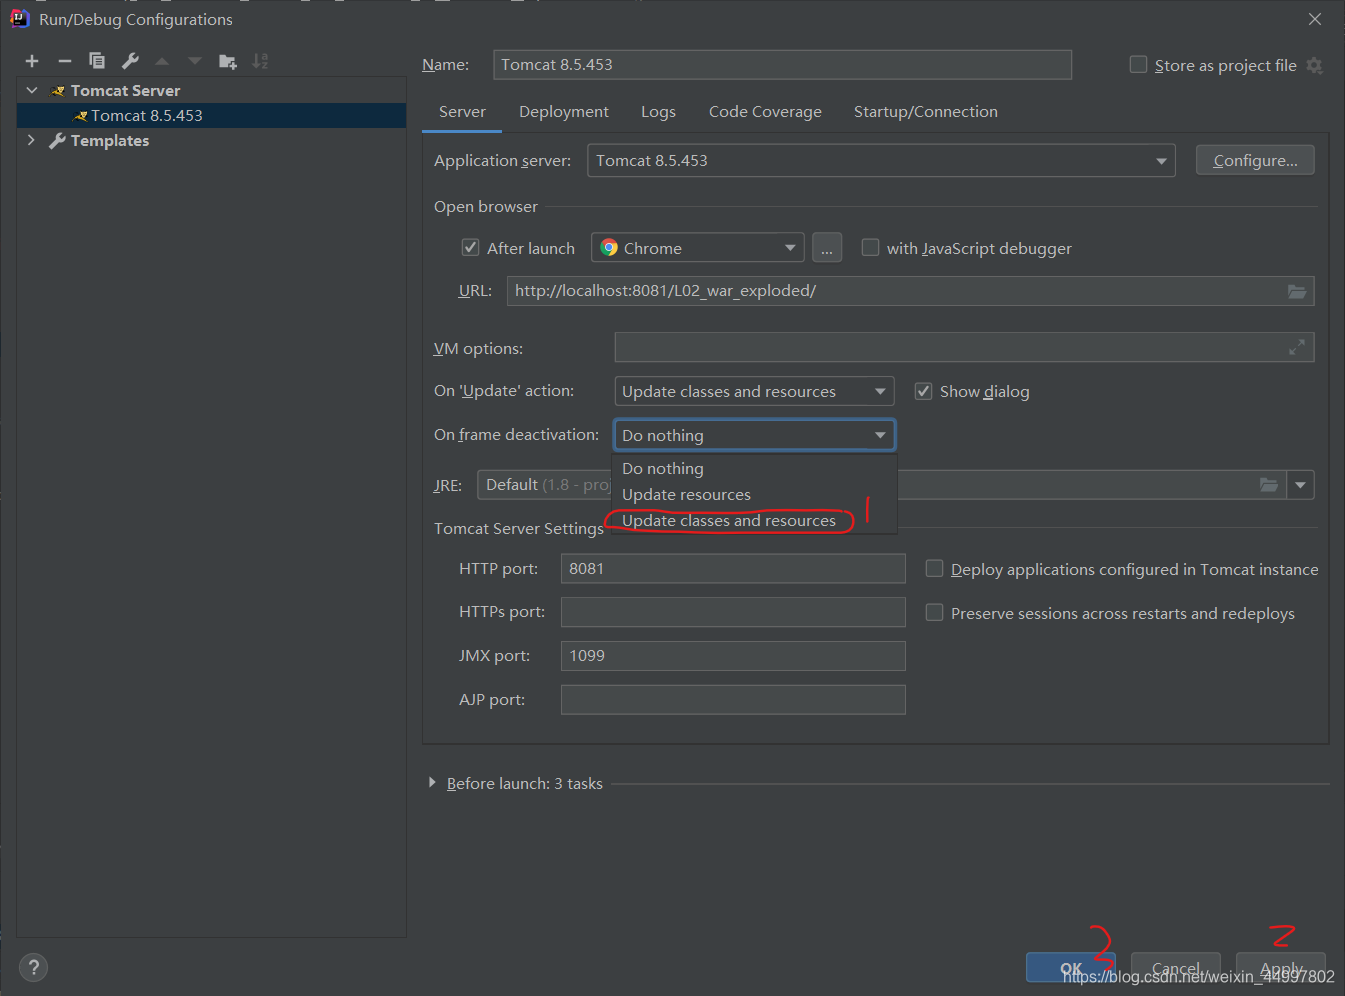1345x996 pixels.
Task: Click gear icon beside Store as project file
Action: click(x=1315, y=65)
